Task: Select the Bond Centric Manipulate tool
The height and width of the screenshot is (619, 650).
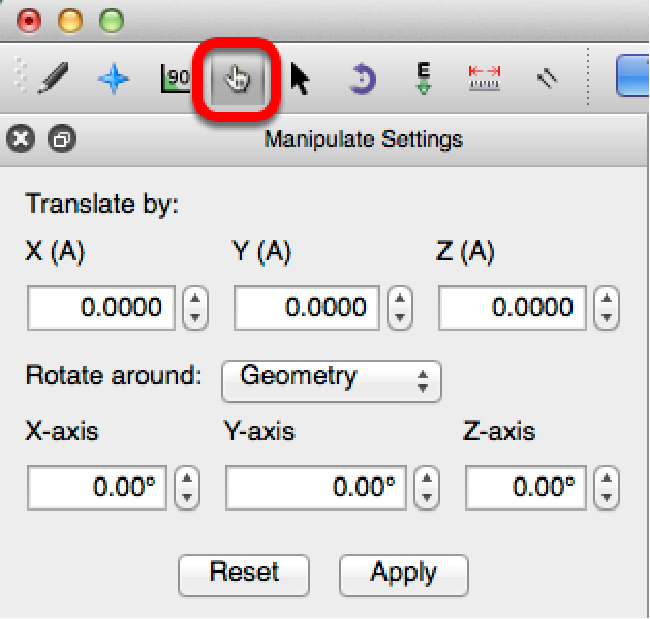Action: click(x=176, y=79)
